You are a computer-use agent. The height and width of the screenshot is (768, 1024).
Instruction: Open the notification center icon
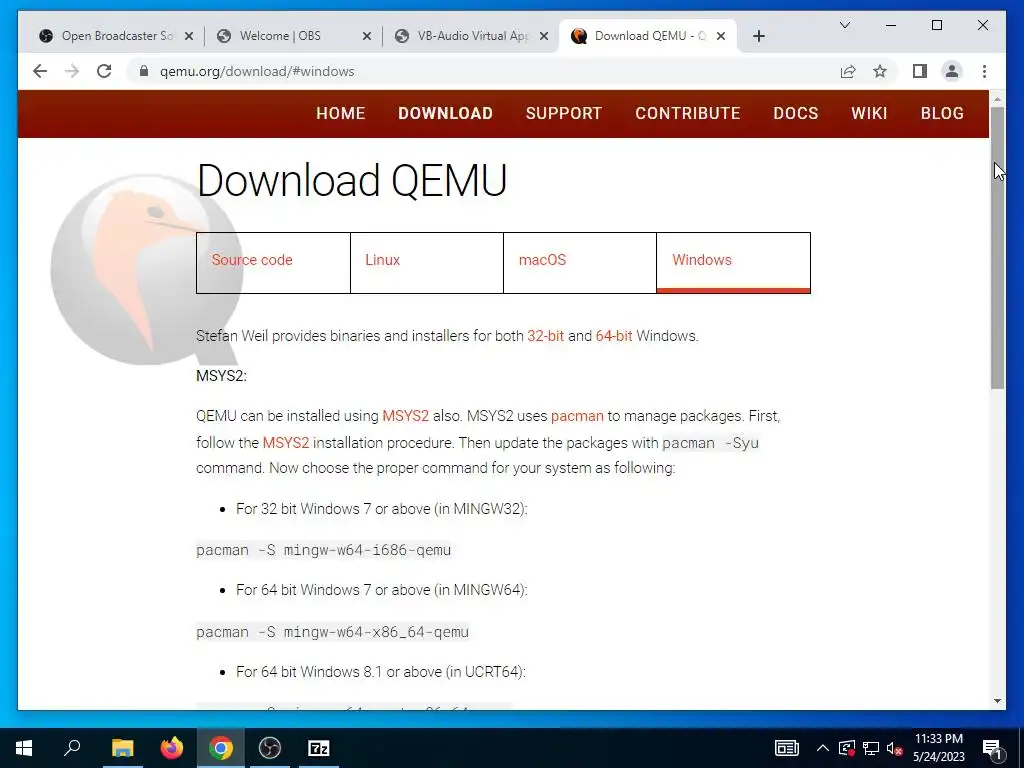[992, 748]
